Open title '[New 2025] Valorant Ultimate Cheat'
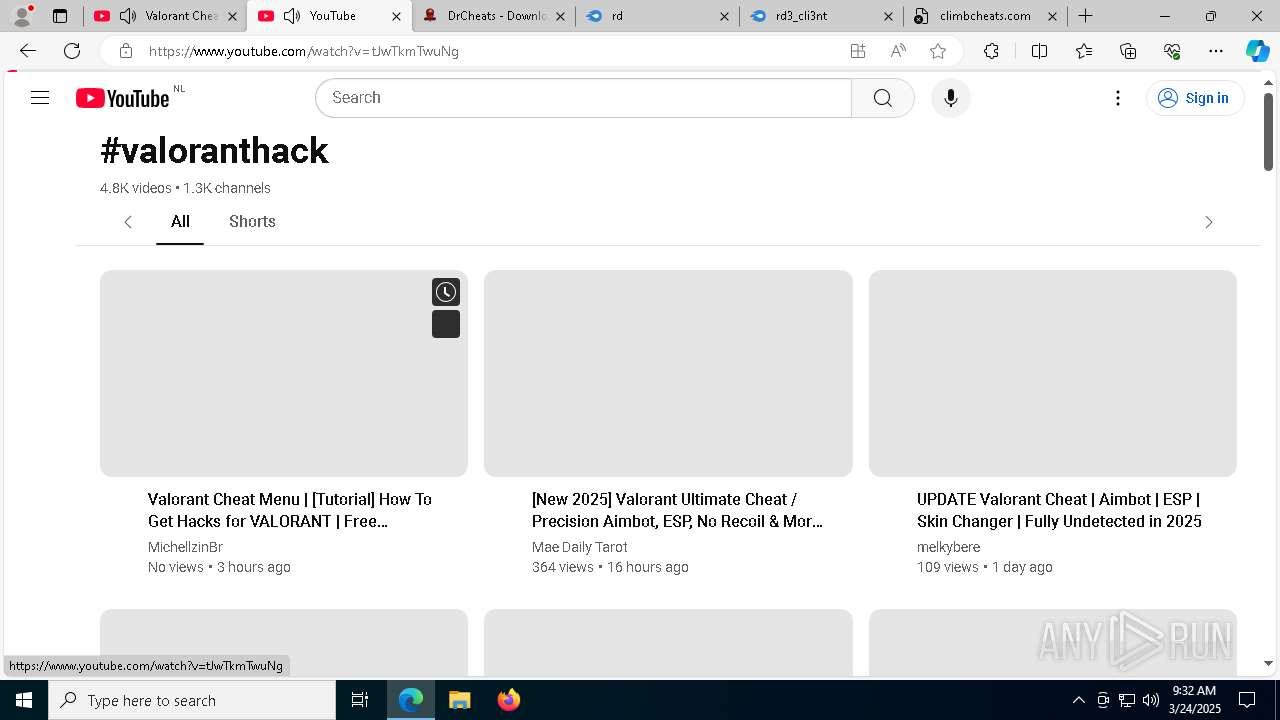Image resolution: width=1280 pixels, height=720 pixels. 677,510
